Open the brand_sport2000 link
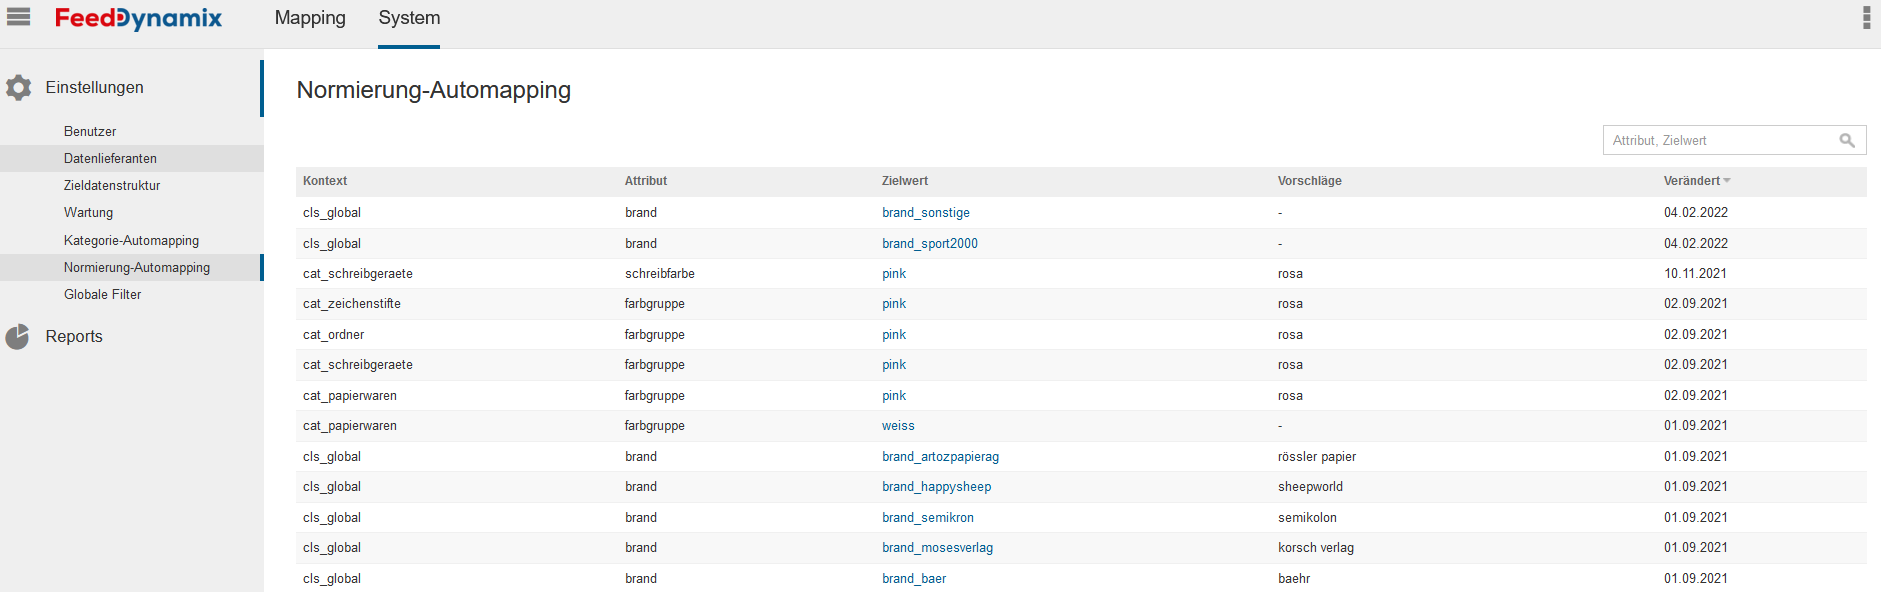The width and height of the screenshot is (1881, 592). [x=929, y=244]
